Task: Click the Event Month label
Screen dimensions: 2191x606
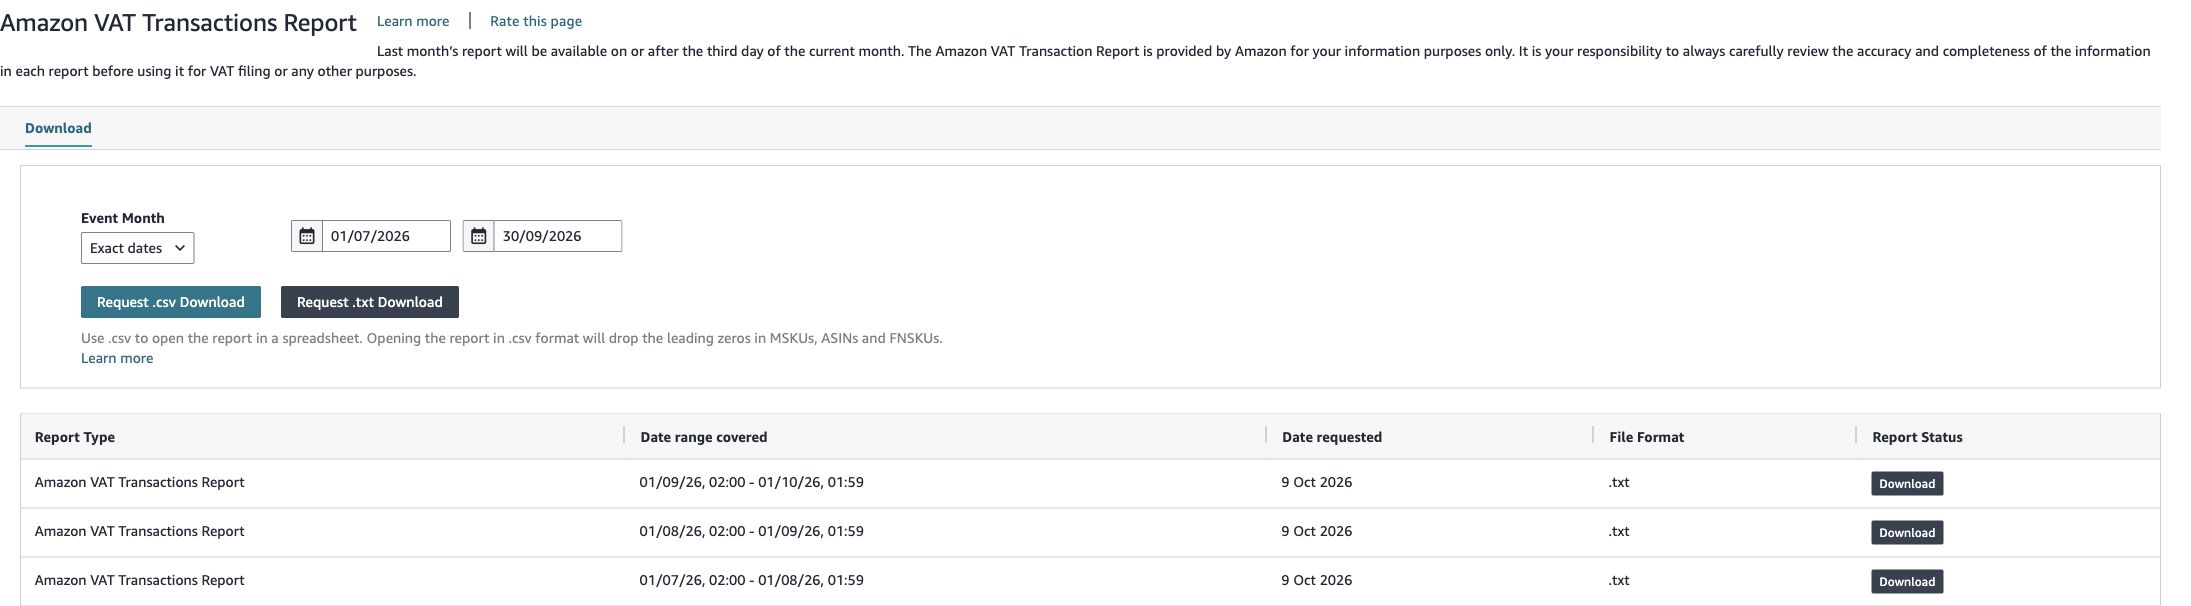Action: (x=123, y=218)
